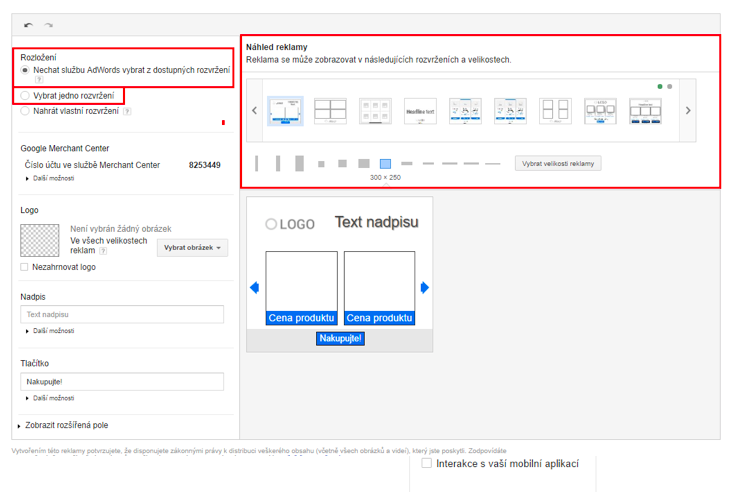
Task: Click the LOGO placeholder in ad preview
Action: click(290, 224)
